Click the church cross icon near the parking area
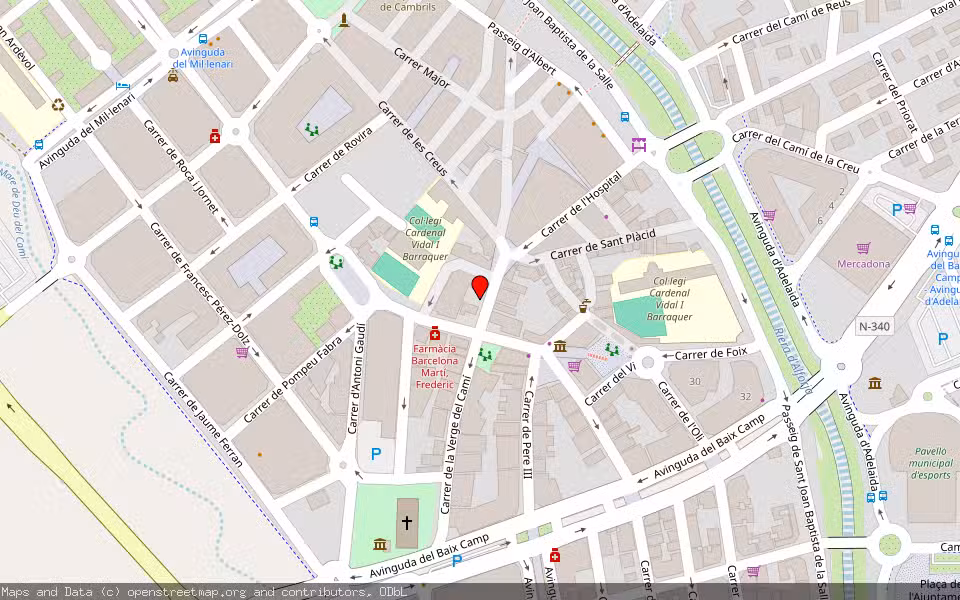 [x=408, y=522]
